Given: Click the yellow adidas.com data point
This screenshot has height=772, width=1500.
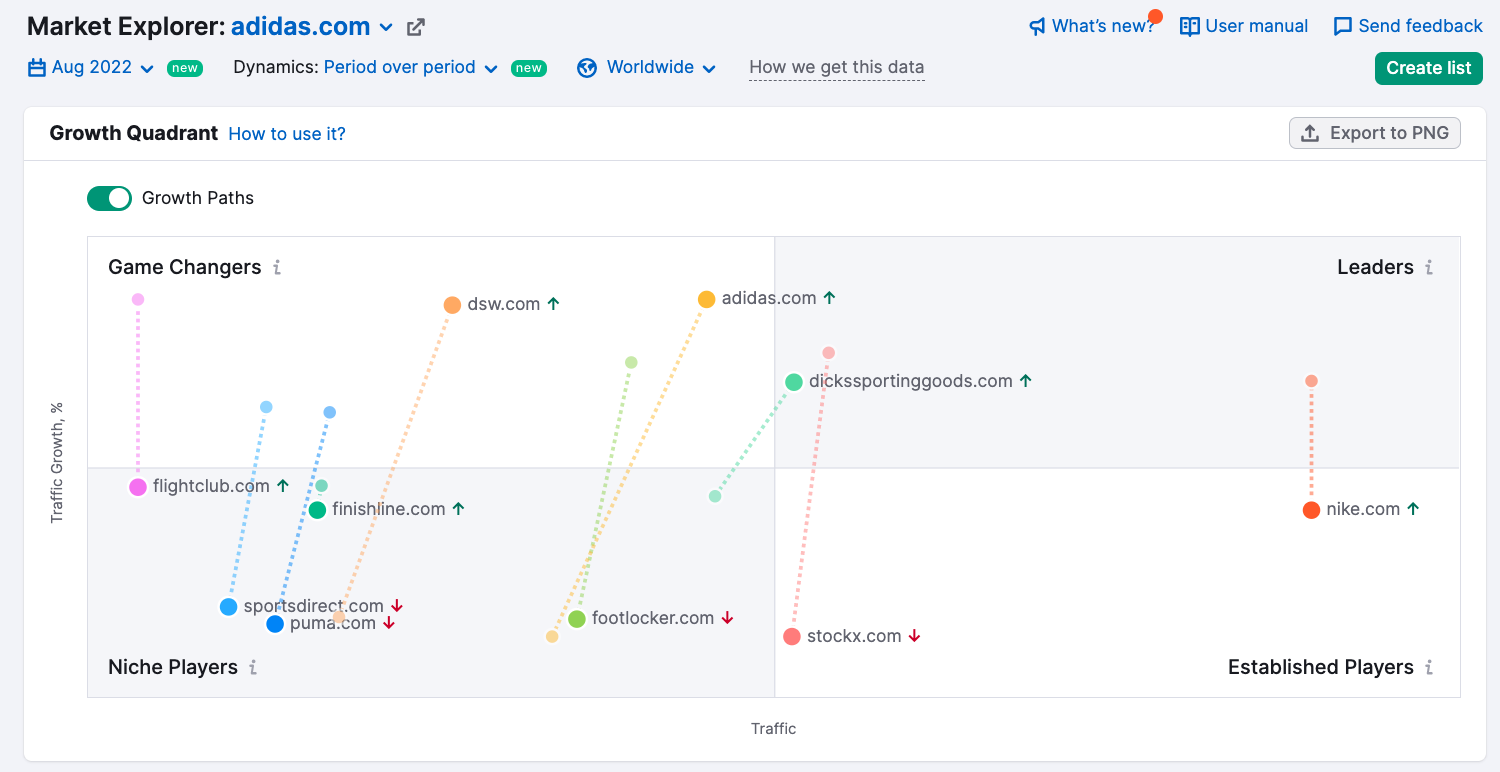Looking at the screenshot, I should [x=706, y=299].
